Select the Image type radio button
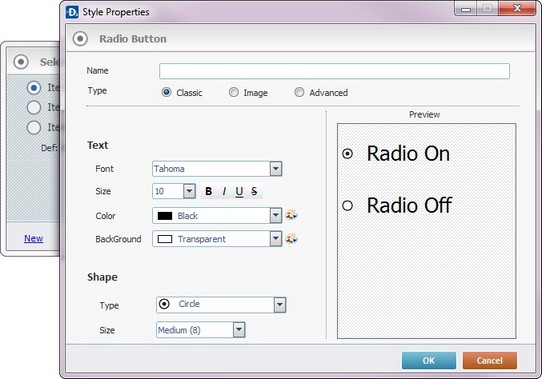 tap(234, 92)
